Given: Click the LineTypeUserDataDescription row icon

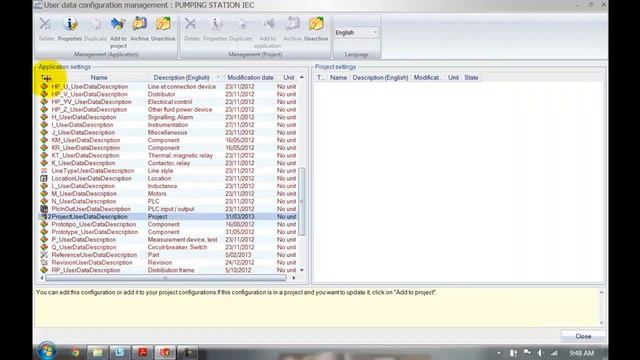Looking at the screenshot, I should 44,171.
